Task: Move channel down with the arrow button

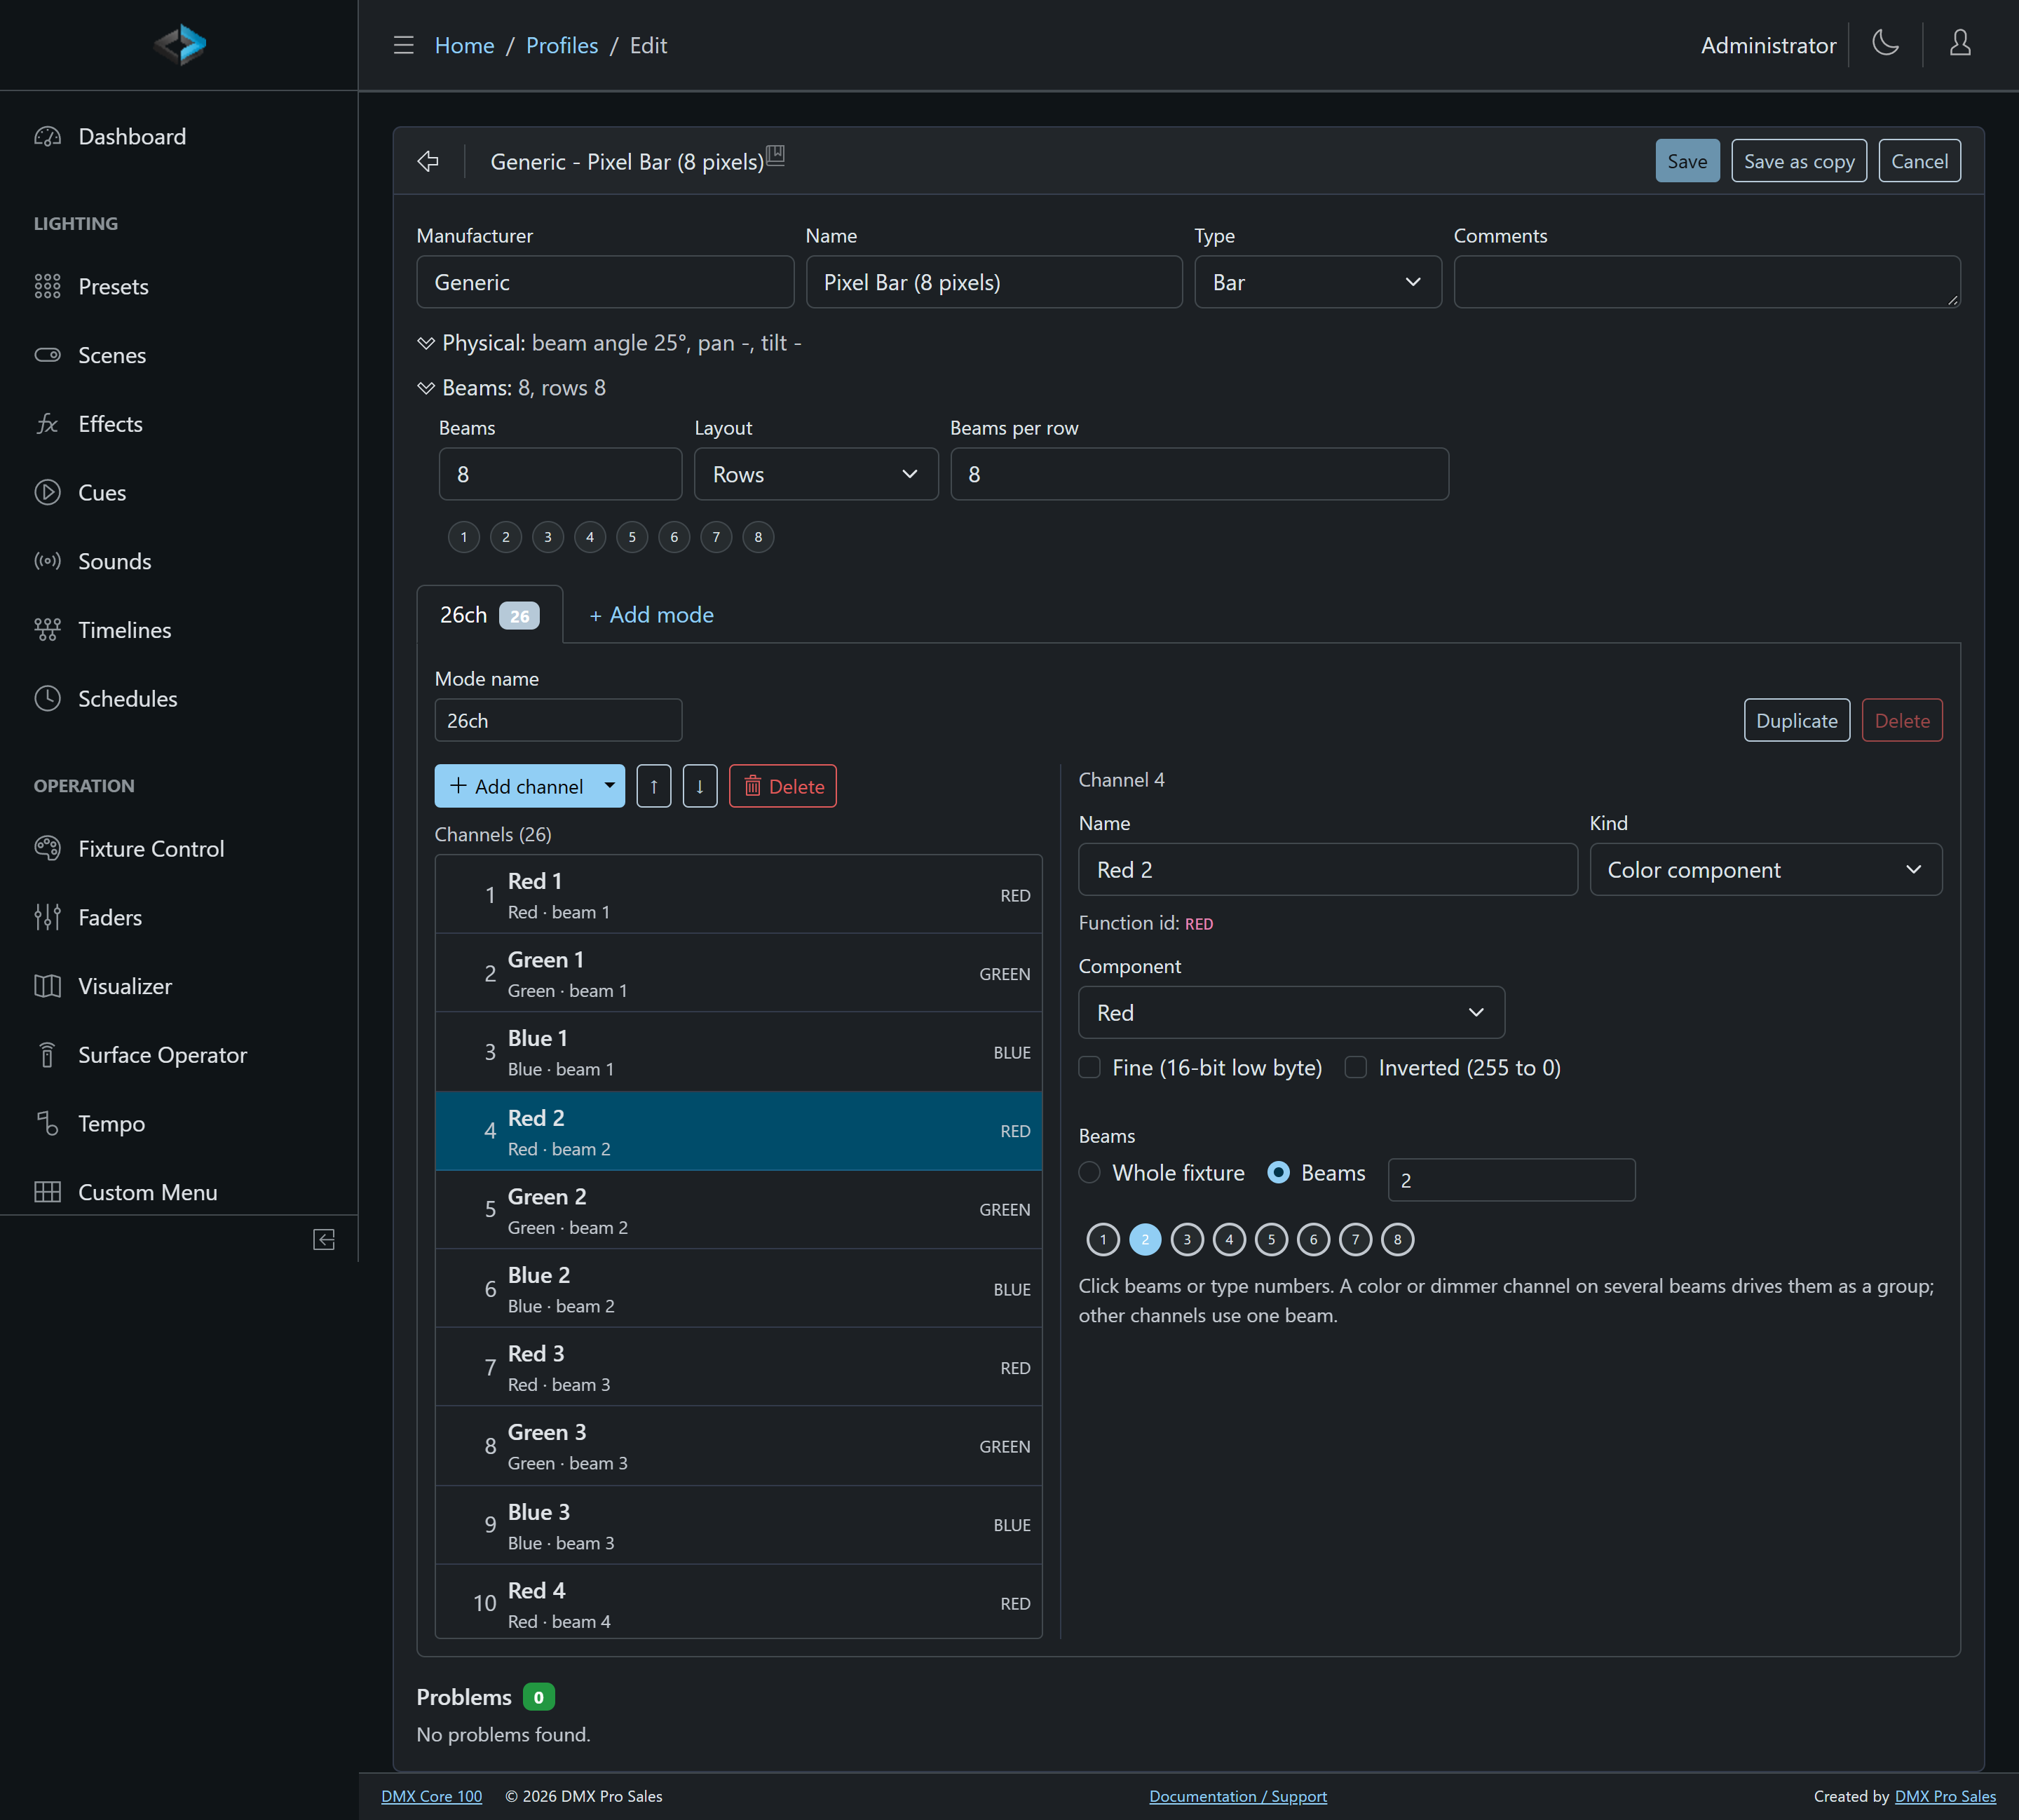Action: click(x=700, y=786)
